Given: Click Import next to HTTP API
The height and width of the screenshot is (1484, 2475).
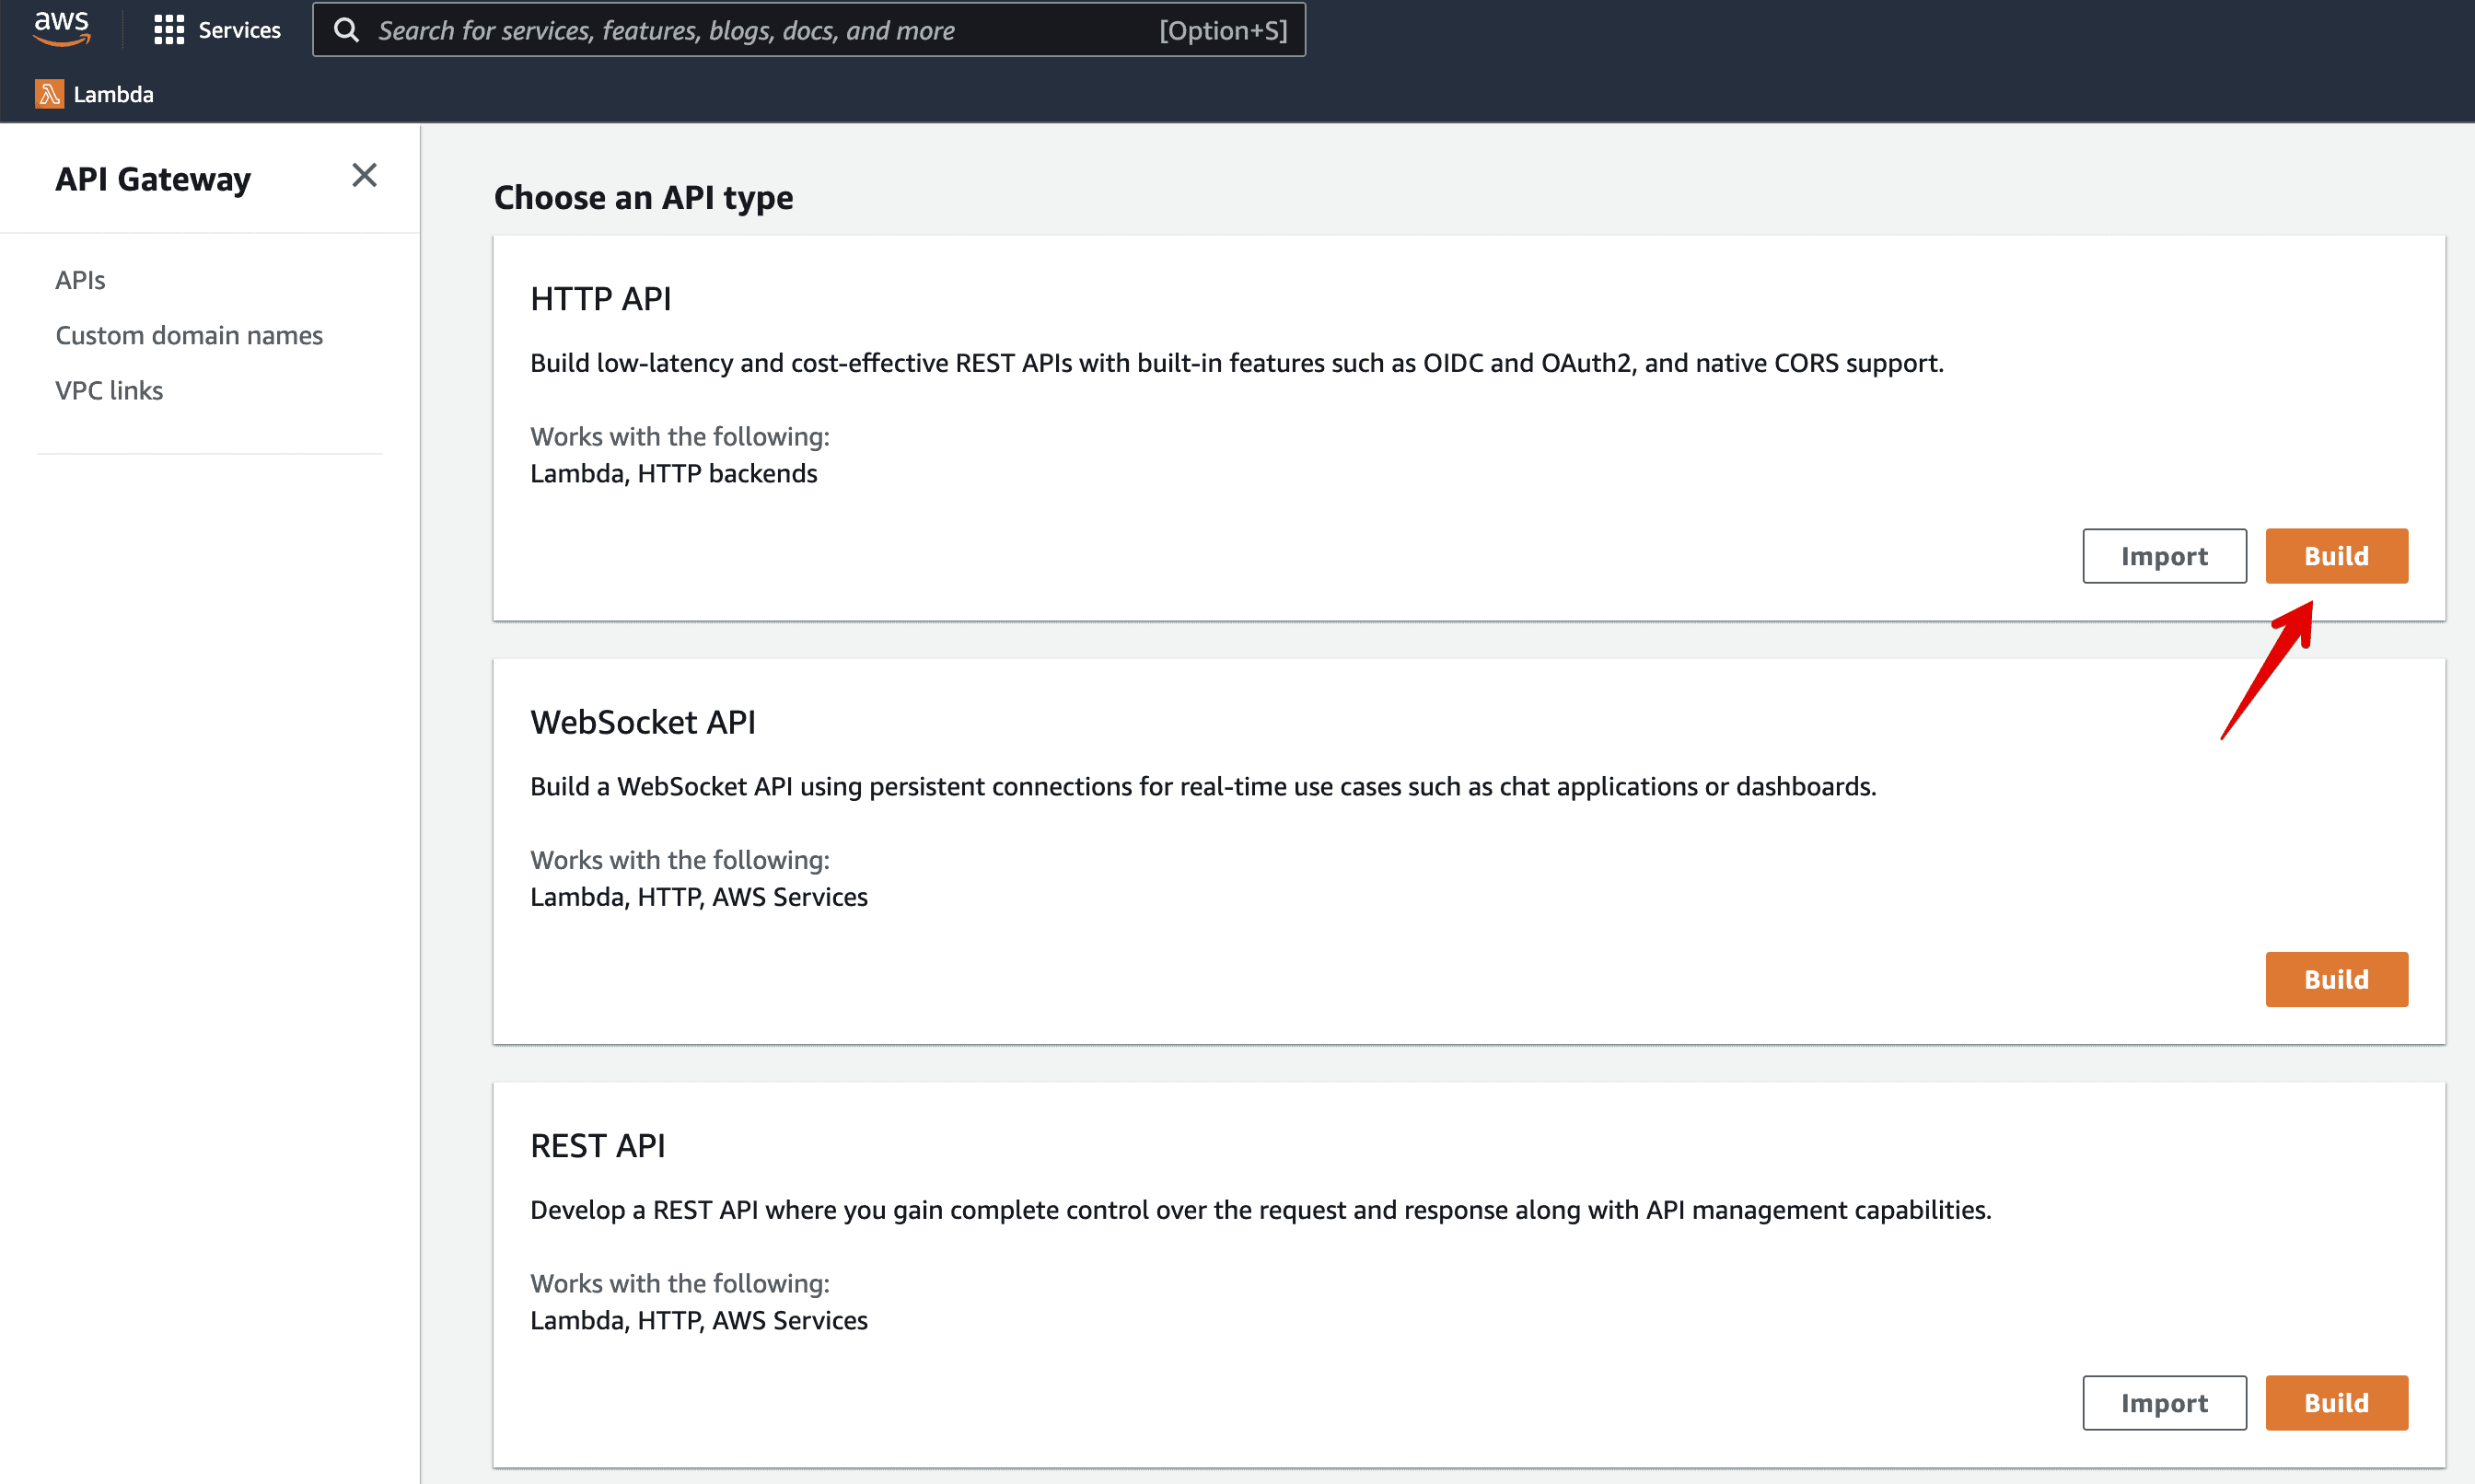Looking at the screenshot, I should [2163, 556].
